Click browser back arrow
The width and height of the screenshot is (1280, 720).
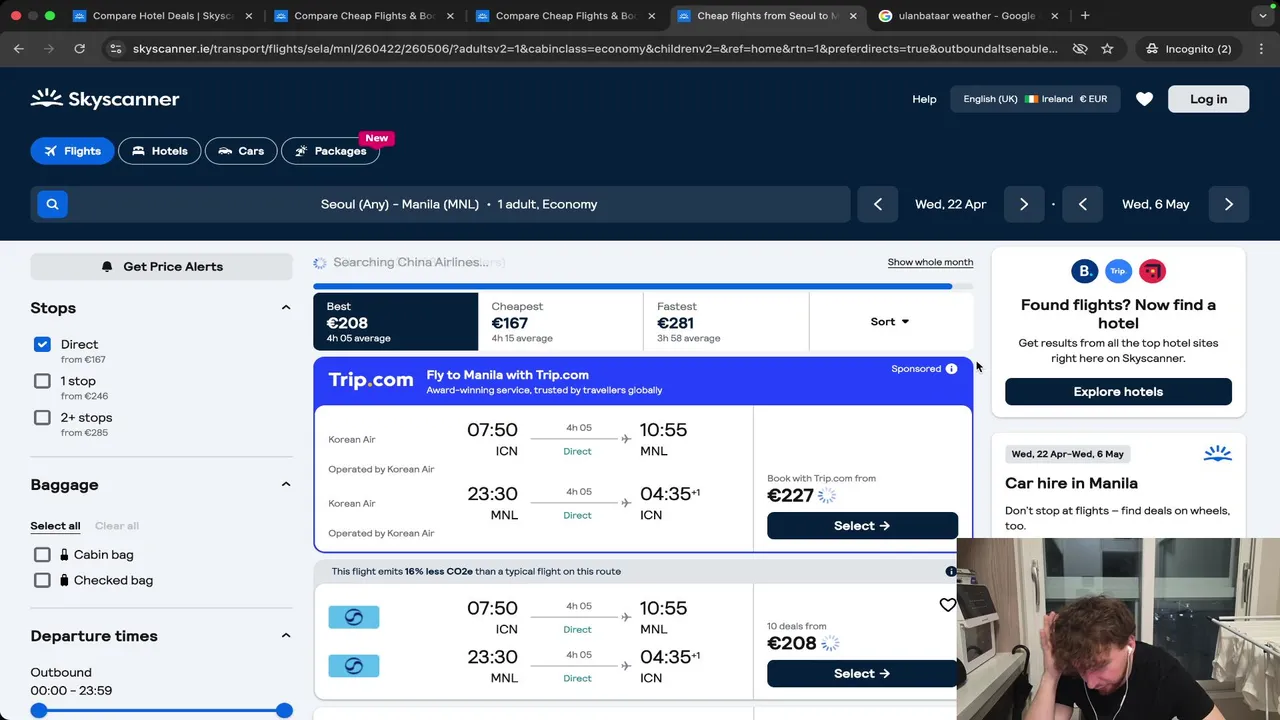[18, 48]
